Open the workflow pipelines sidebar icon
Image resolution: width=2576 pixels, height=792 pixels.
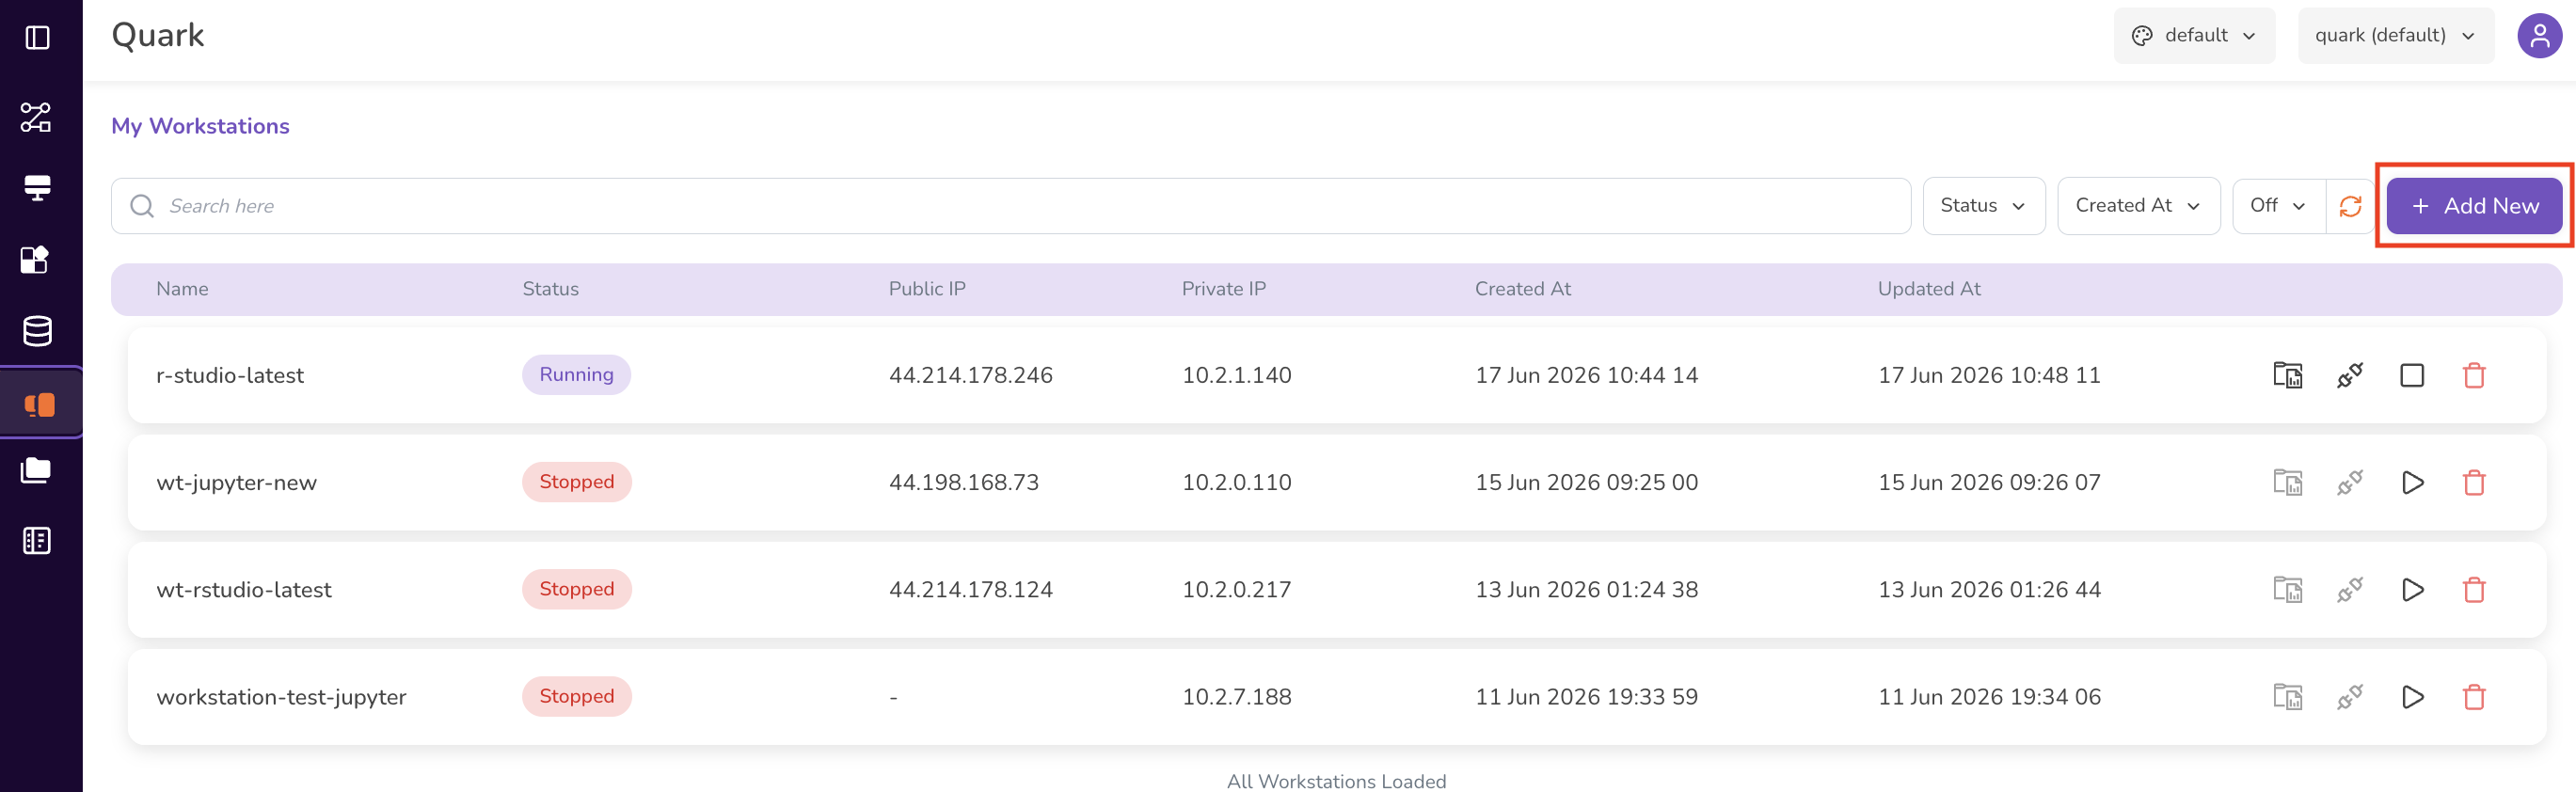(x=37, y=117)
